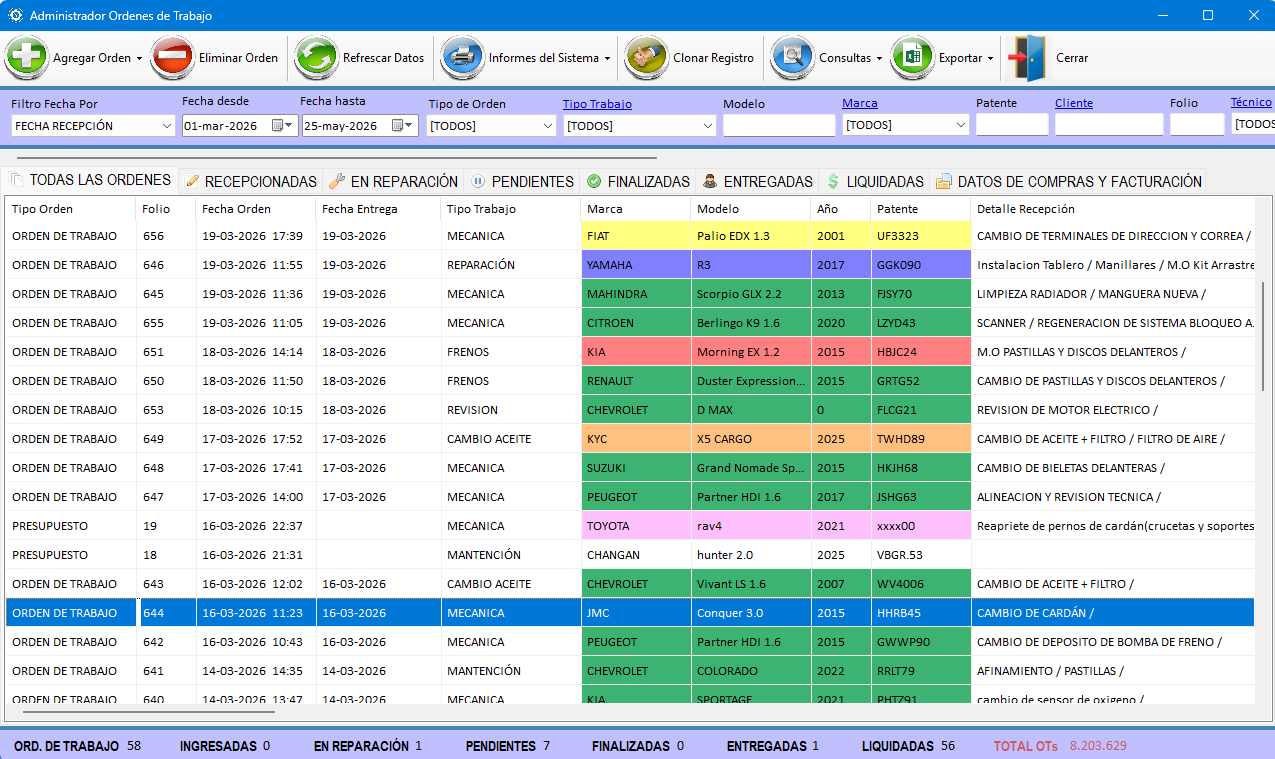Sort by Tipo Trabajo column header
This screenshot has height=759, width=1275.
[511, 209]
